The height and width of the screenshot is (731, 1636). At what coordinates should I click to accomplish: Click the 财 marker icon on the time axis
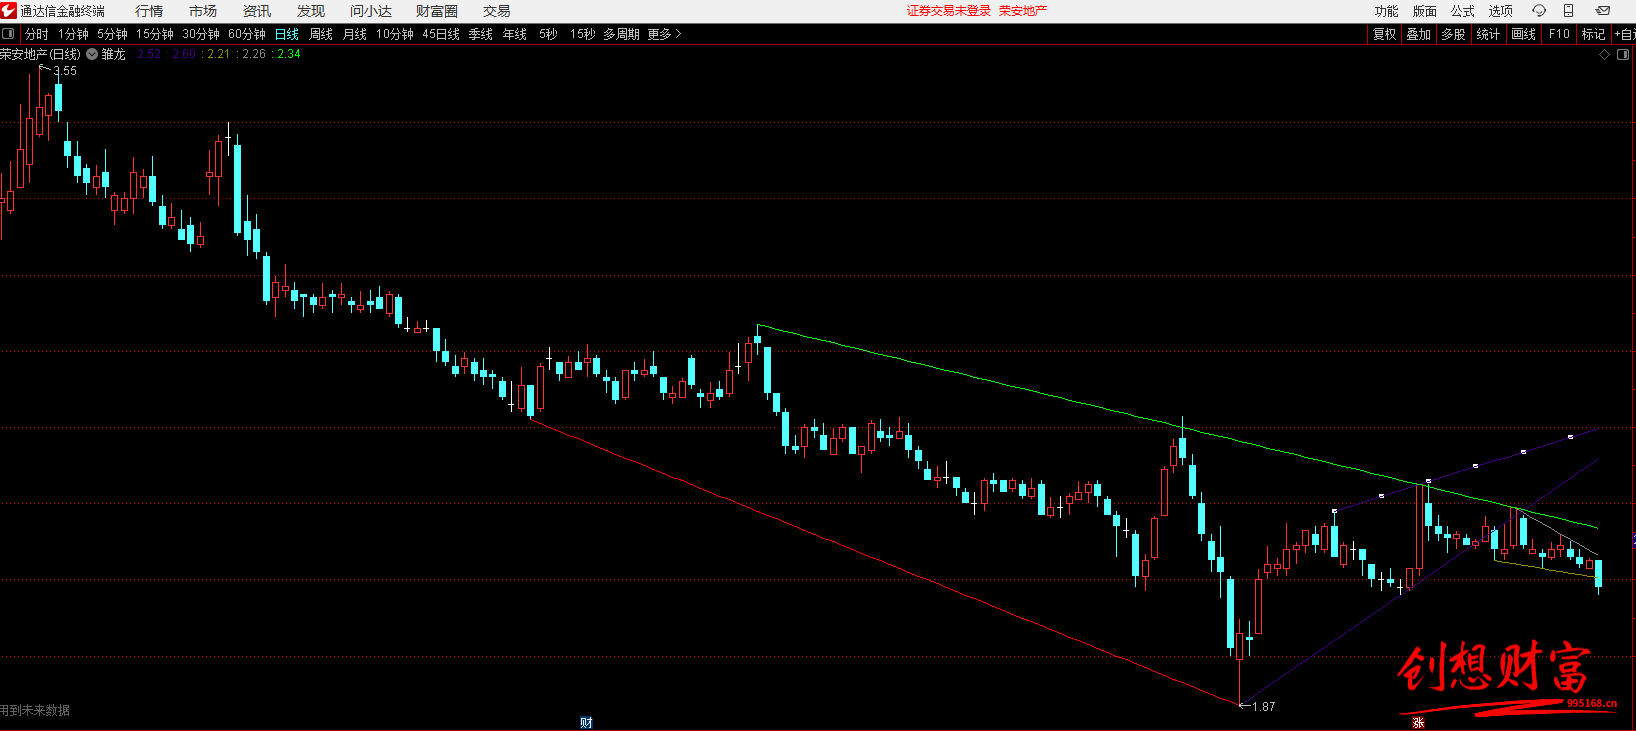pos(586,723)
